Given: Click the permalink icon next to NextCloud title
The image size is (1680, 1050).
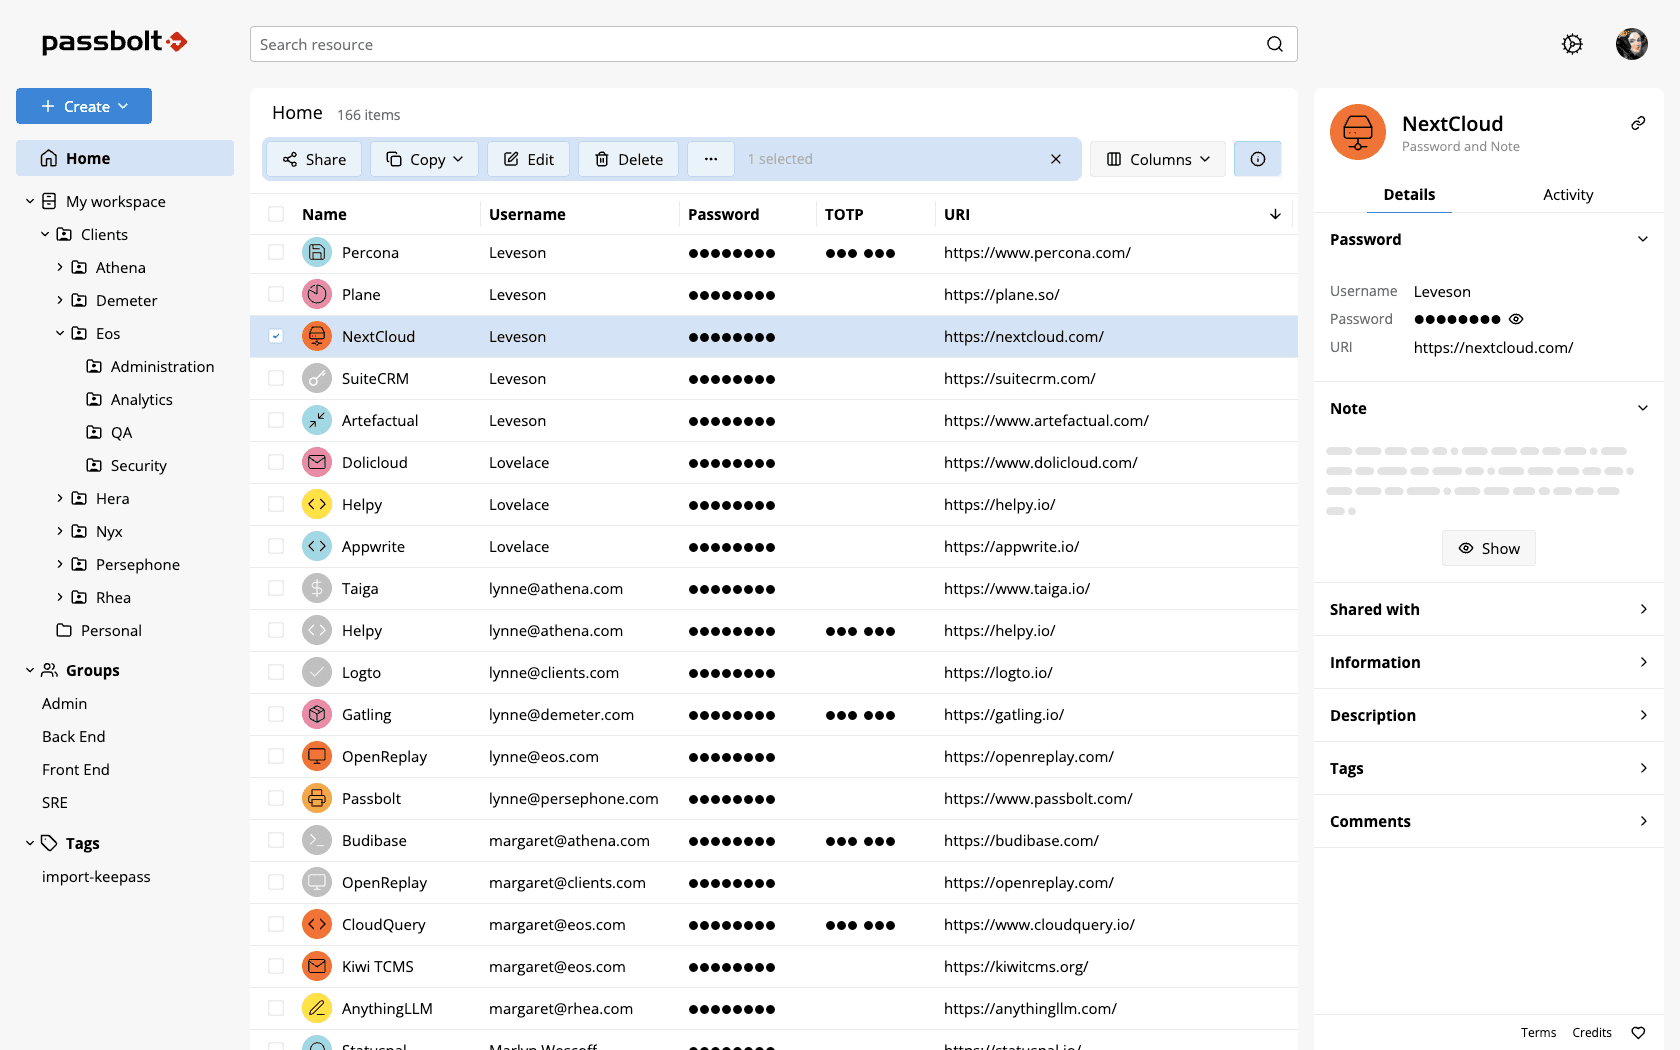Looking at the screenshot, I should [x=1638, y=123].
